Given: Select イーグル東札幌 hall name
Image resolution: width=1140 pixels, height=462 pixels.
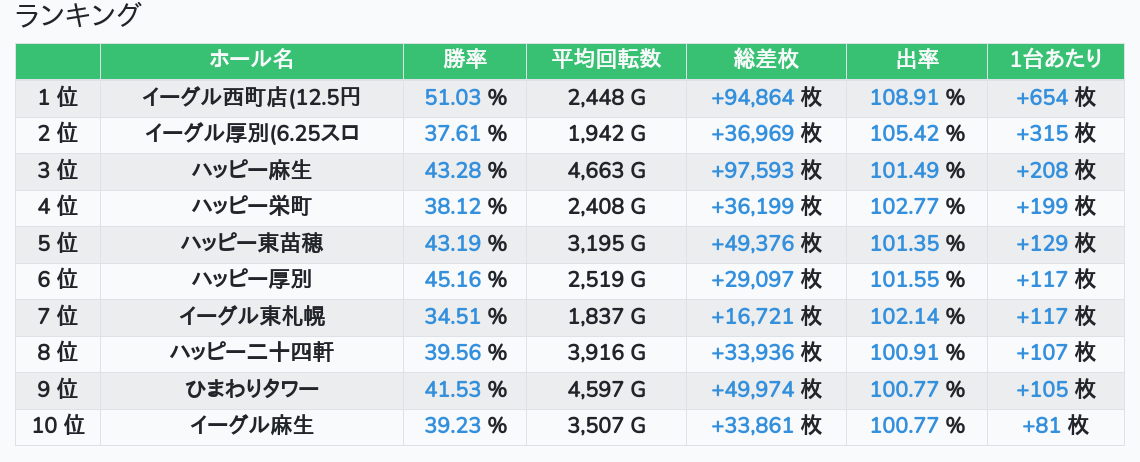Looking at the screenshot, I should click(x=252, y=316).
